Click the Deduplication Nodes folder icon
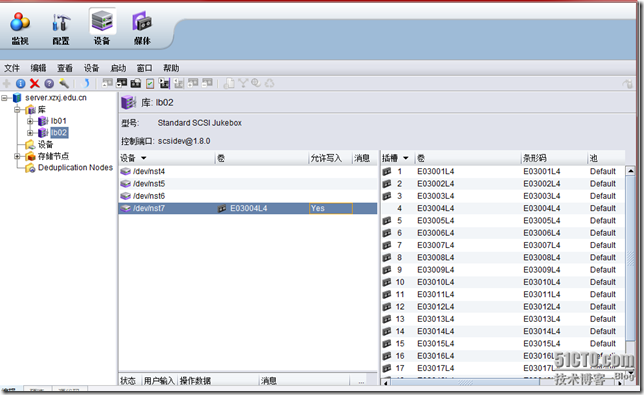The image size is (644, 395). pos(30,168)
